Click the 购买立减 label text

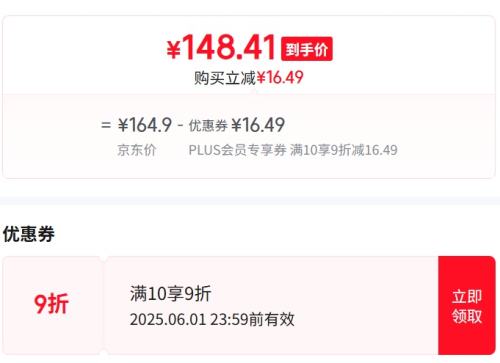[x=225, y=78]
